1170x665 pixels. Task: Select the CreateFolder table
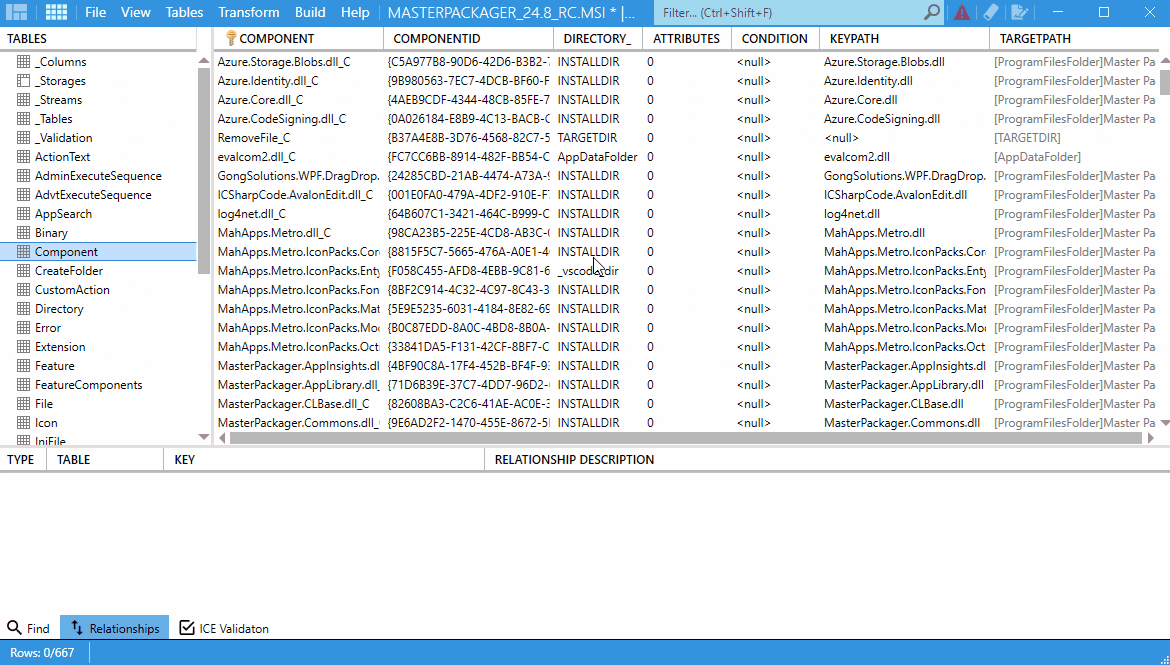(69, 271)
